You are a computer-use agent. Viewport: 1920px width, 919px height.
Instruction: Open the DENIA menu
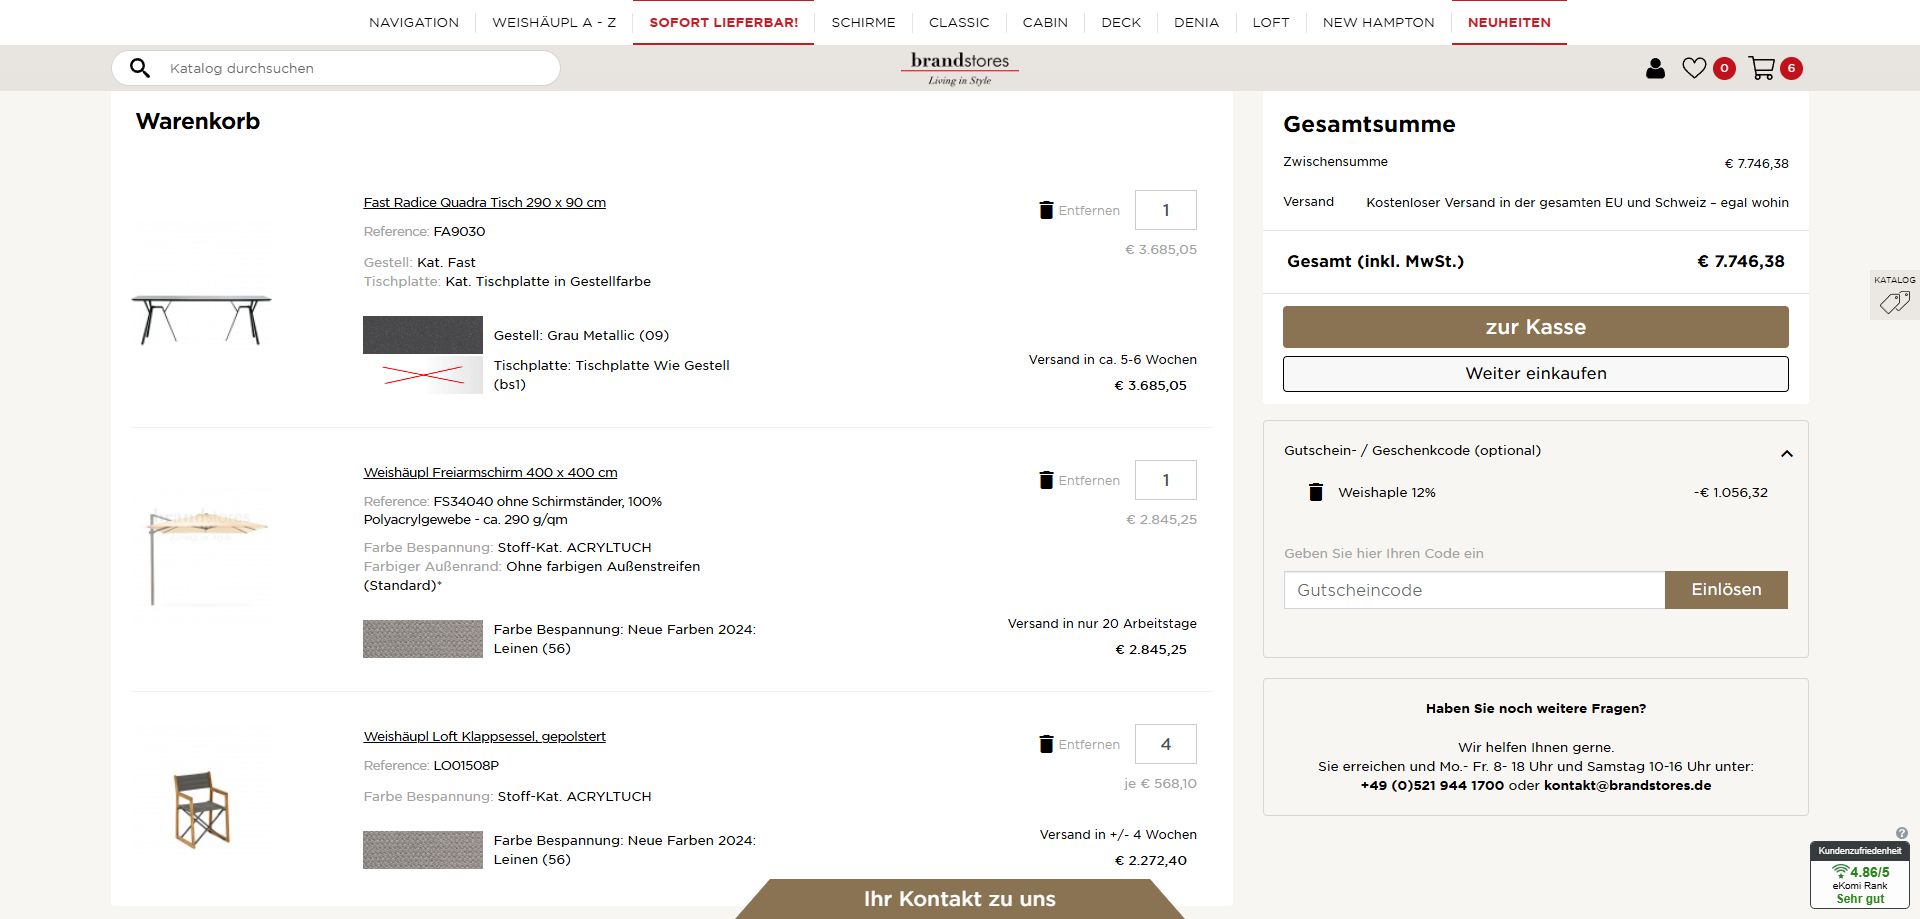1196,22
